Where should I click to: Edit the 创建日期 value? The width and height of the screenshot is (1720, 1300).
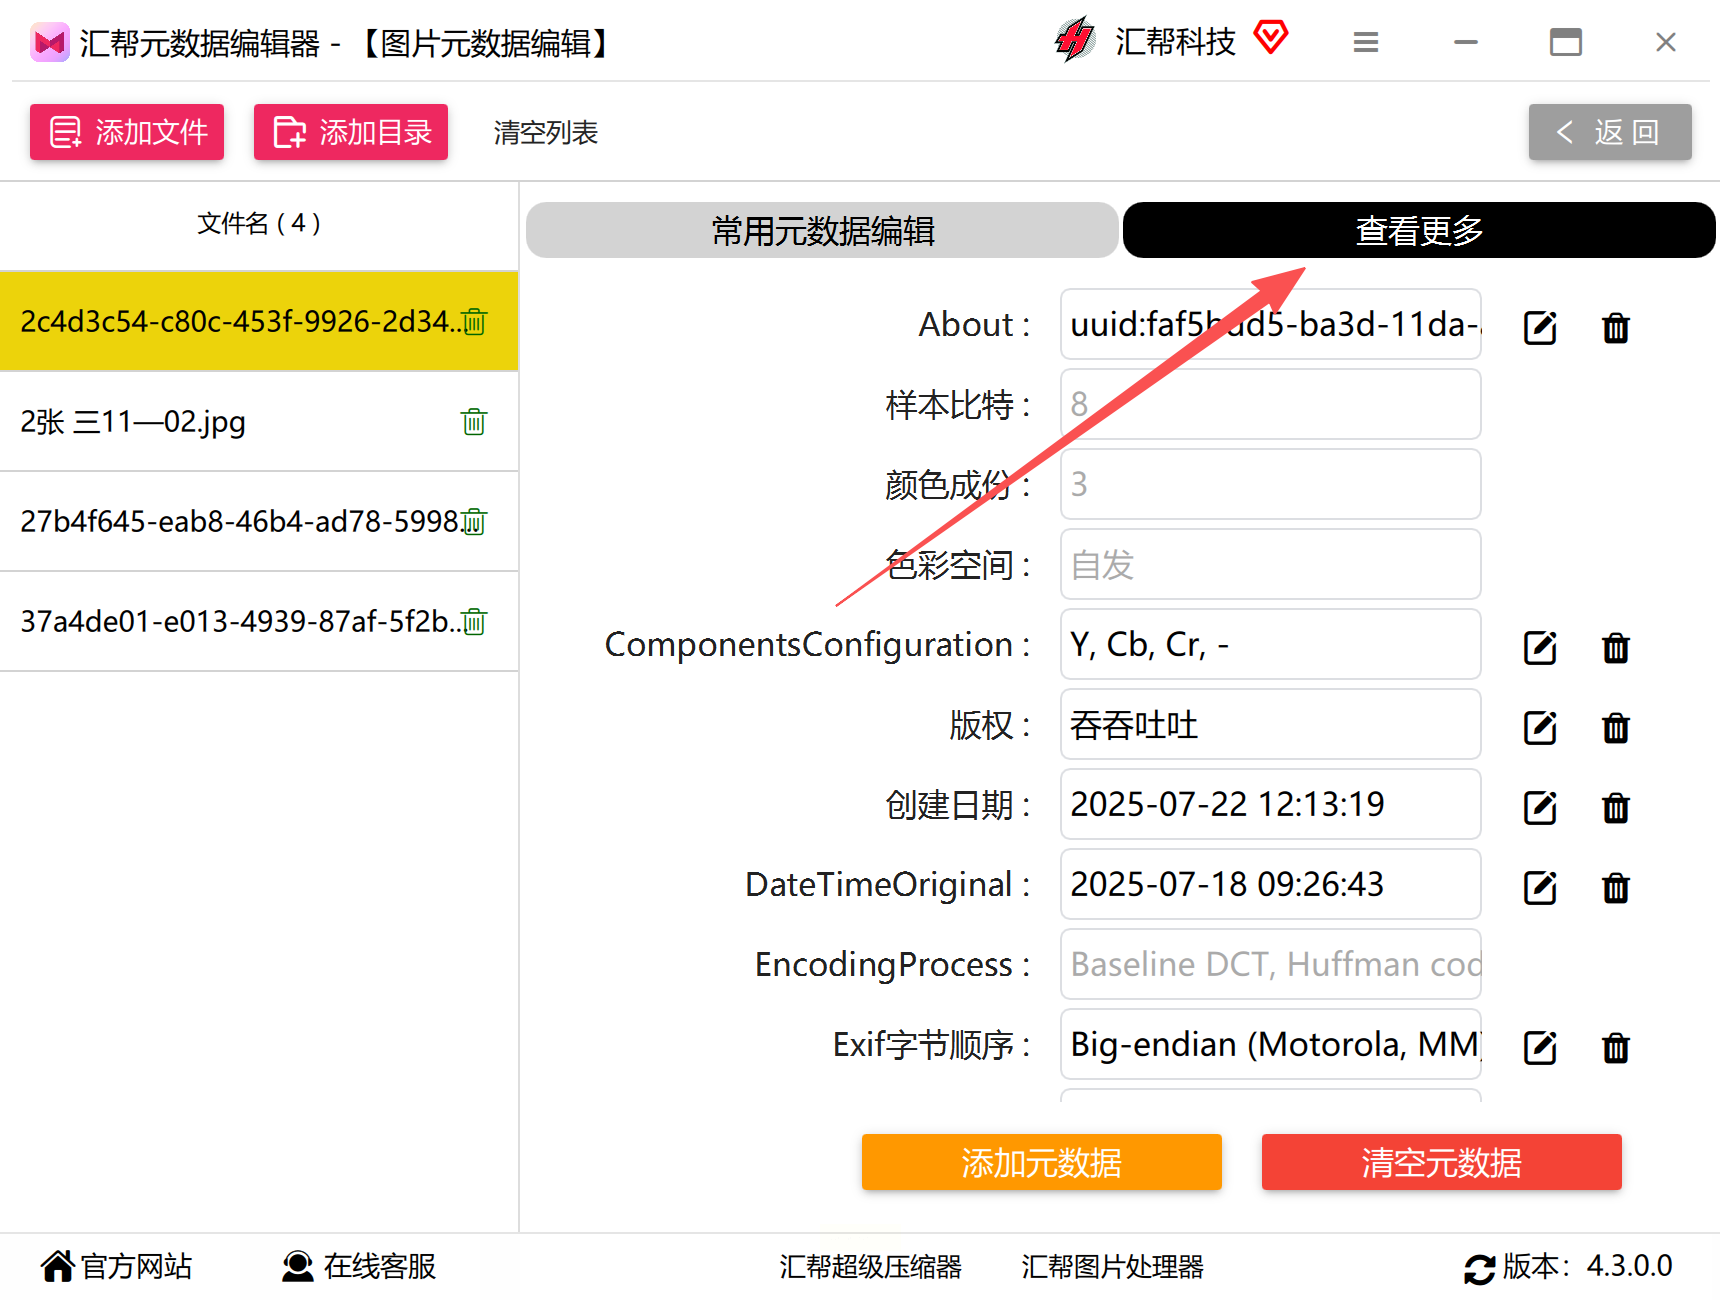coord(1540,808)
